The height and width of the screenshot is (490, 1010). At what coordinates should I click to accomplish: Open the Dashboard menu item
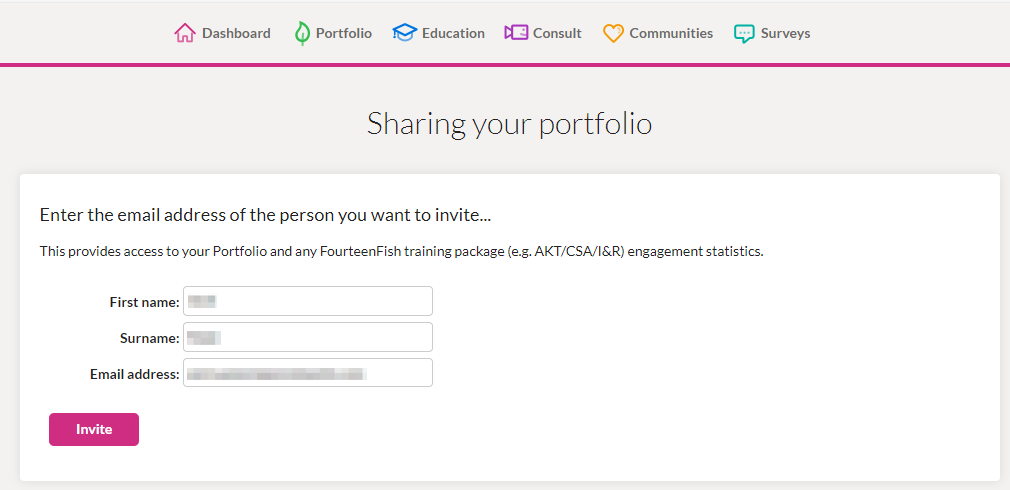tap(236, 33)
